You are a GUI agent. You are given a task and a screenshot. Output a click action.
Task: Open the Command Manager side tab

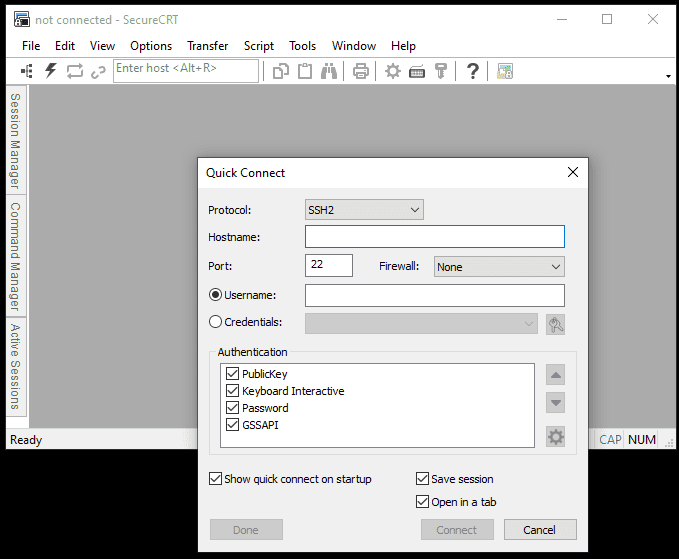coord(16,256)
